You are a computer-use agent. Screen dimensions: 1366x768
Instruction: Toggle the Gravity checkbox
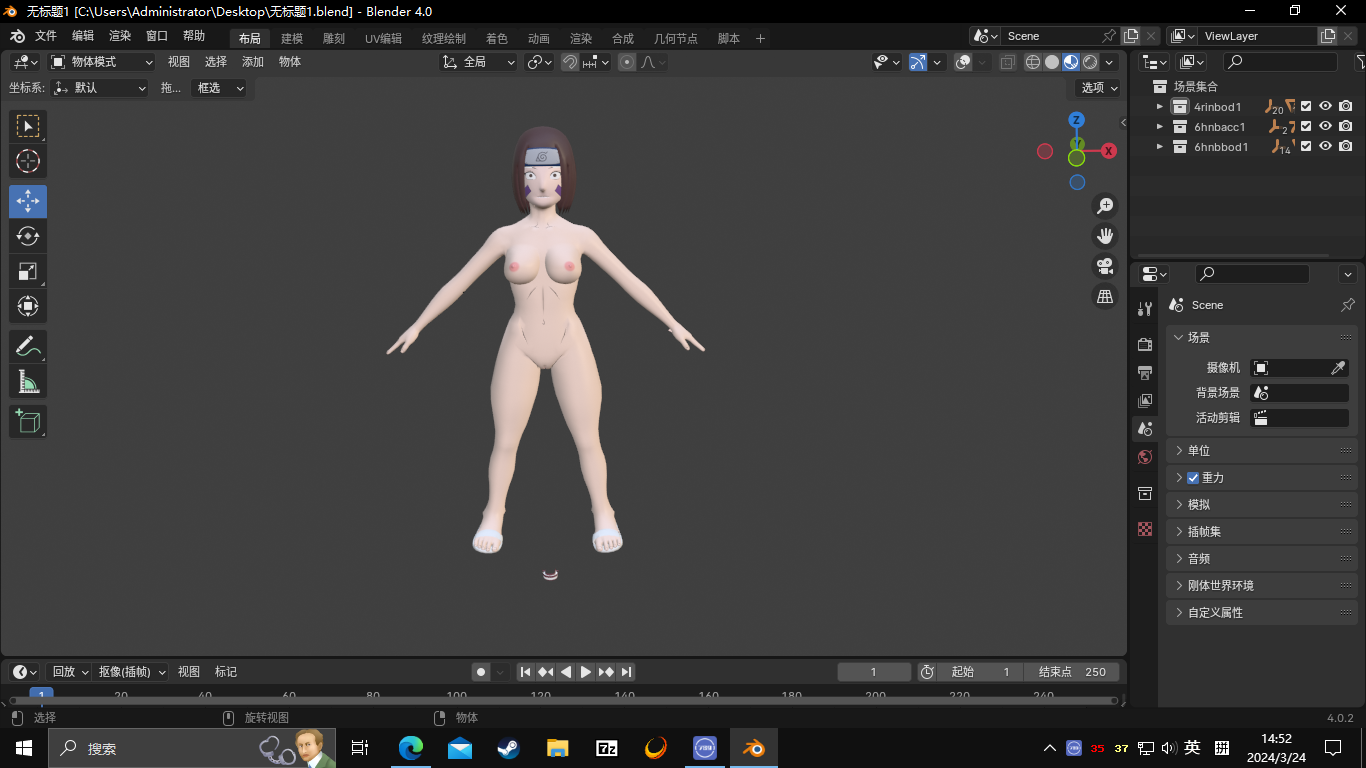pyautogui.click(x=1193, y=478)
